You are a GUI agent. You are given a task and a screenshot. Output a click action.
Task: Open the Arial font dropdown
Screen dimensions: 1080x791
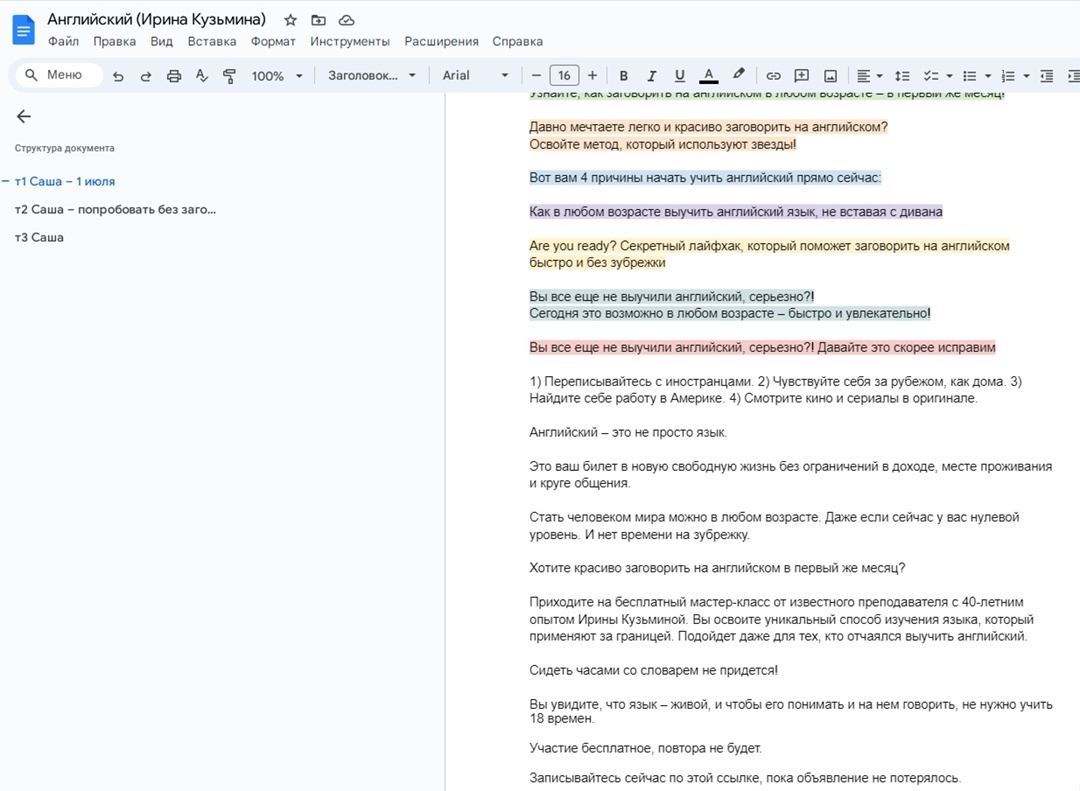[475, 76]
